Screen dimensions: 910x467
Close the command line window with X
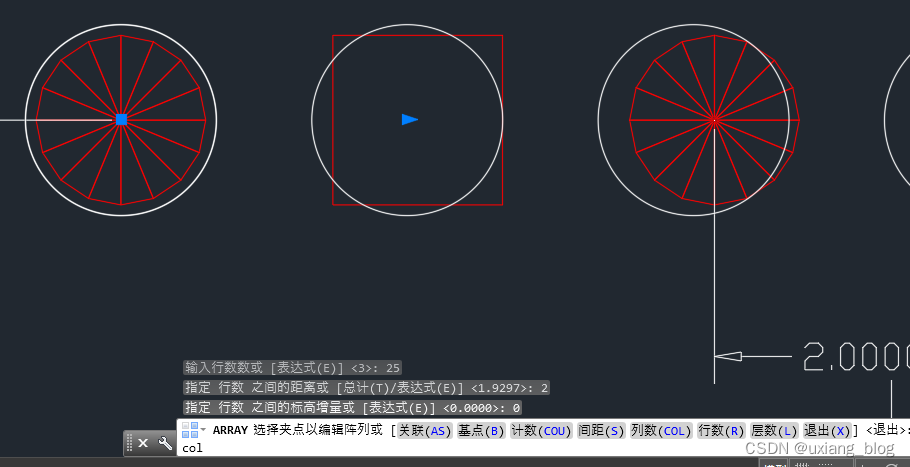tap(143, 443)
